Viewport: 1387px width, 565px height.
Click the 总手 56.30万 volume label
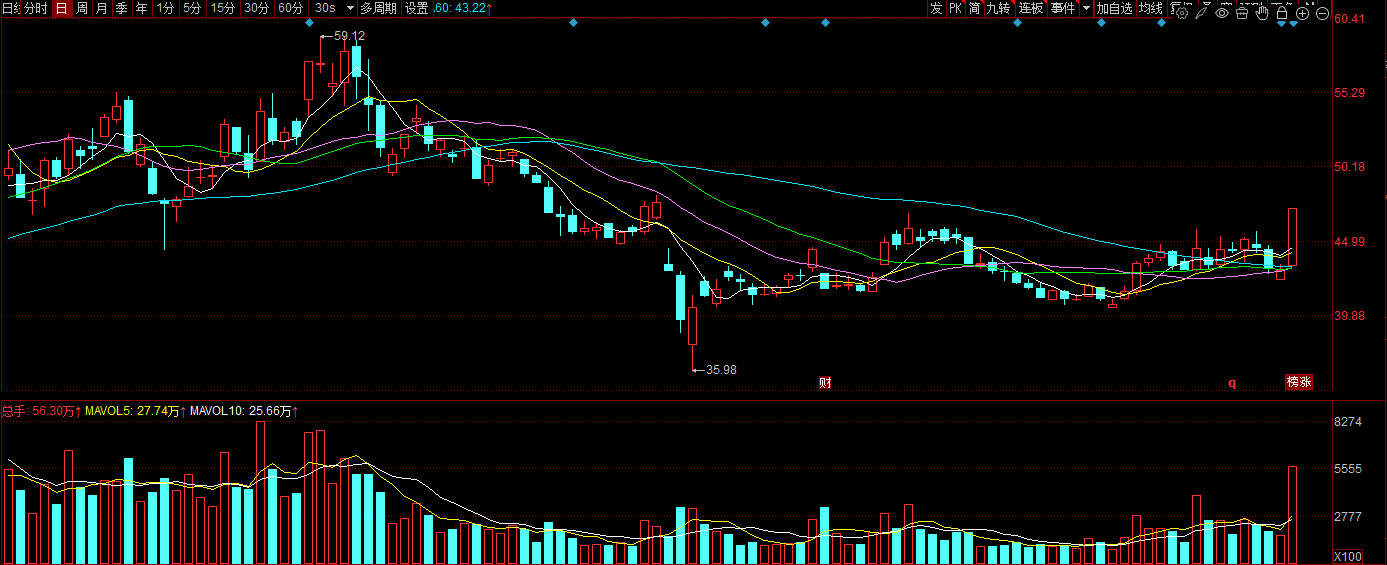click(40, 411)
